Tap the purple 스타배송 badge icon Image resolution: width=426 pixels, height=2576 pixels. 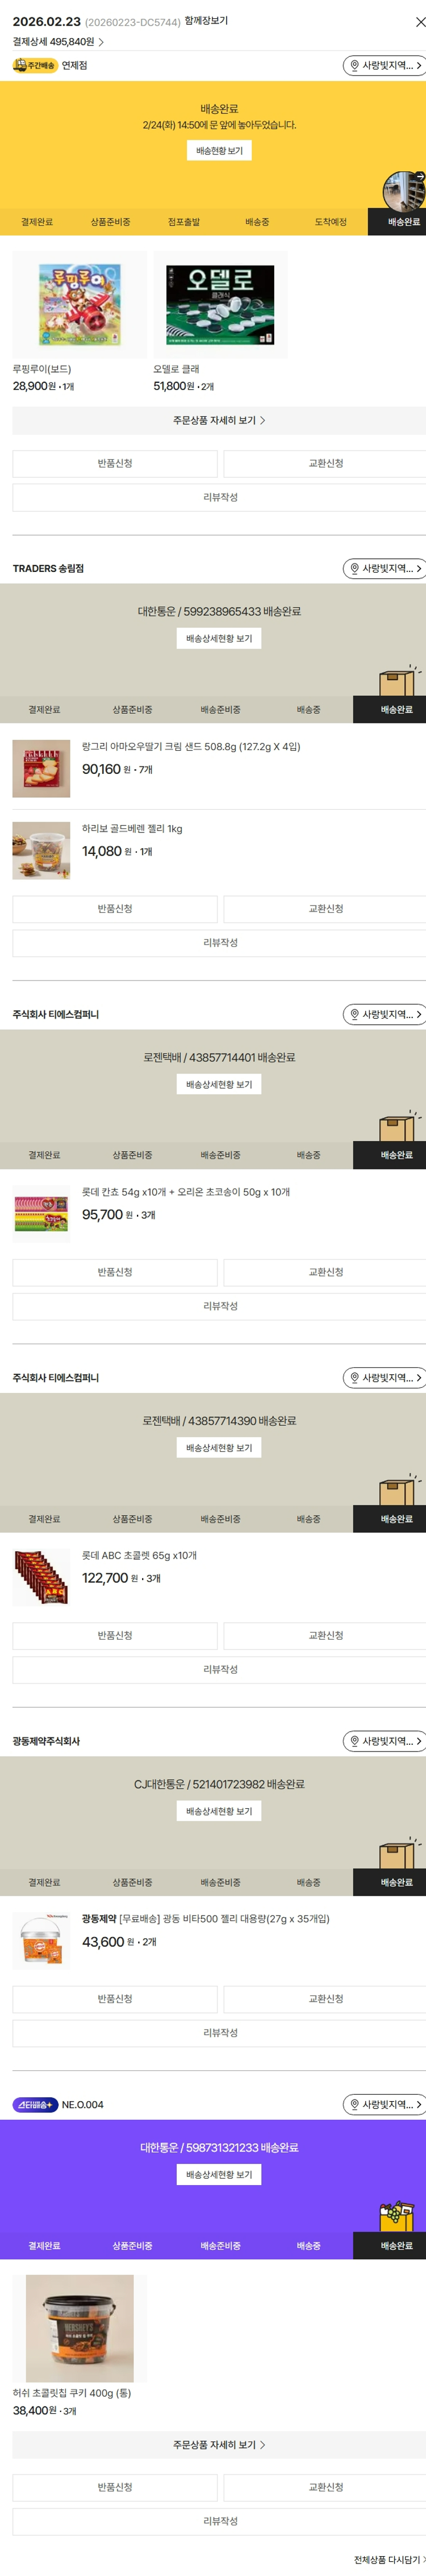pos(35,2105)
